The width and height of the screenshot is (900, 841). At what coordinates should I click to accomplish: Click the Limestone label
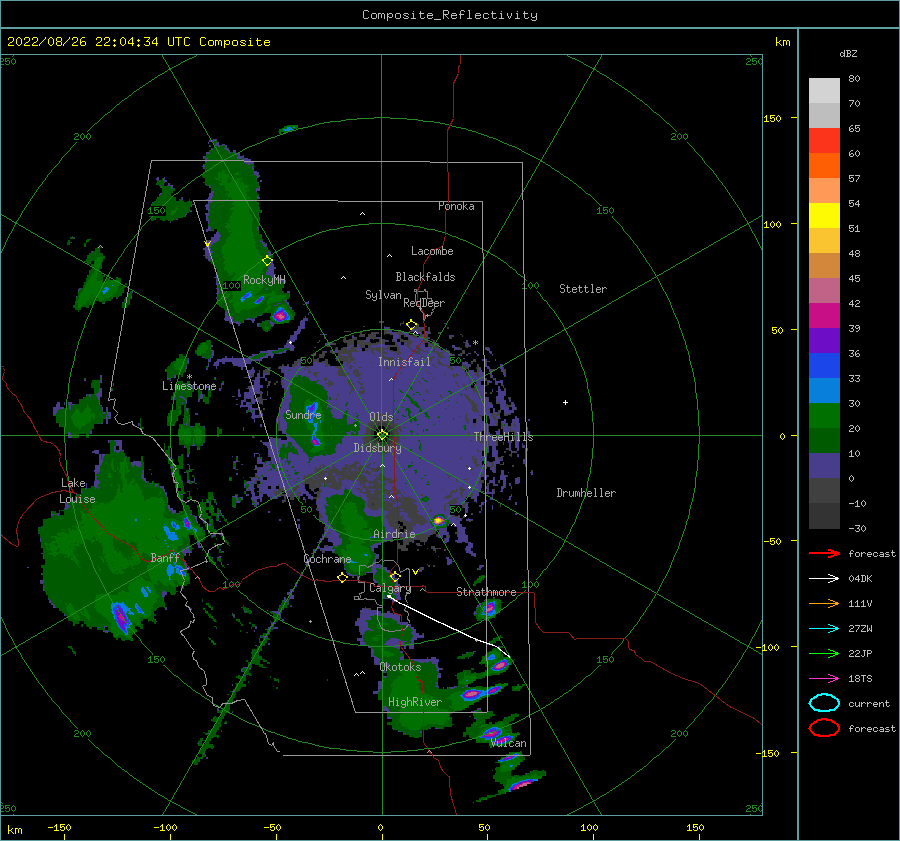tap(189, 386)
